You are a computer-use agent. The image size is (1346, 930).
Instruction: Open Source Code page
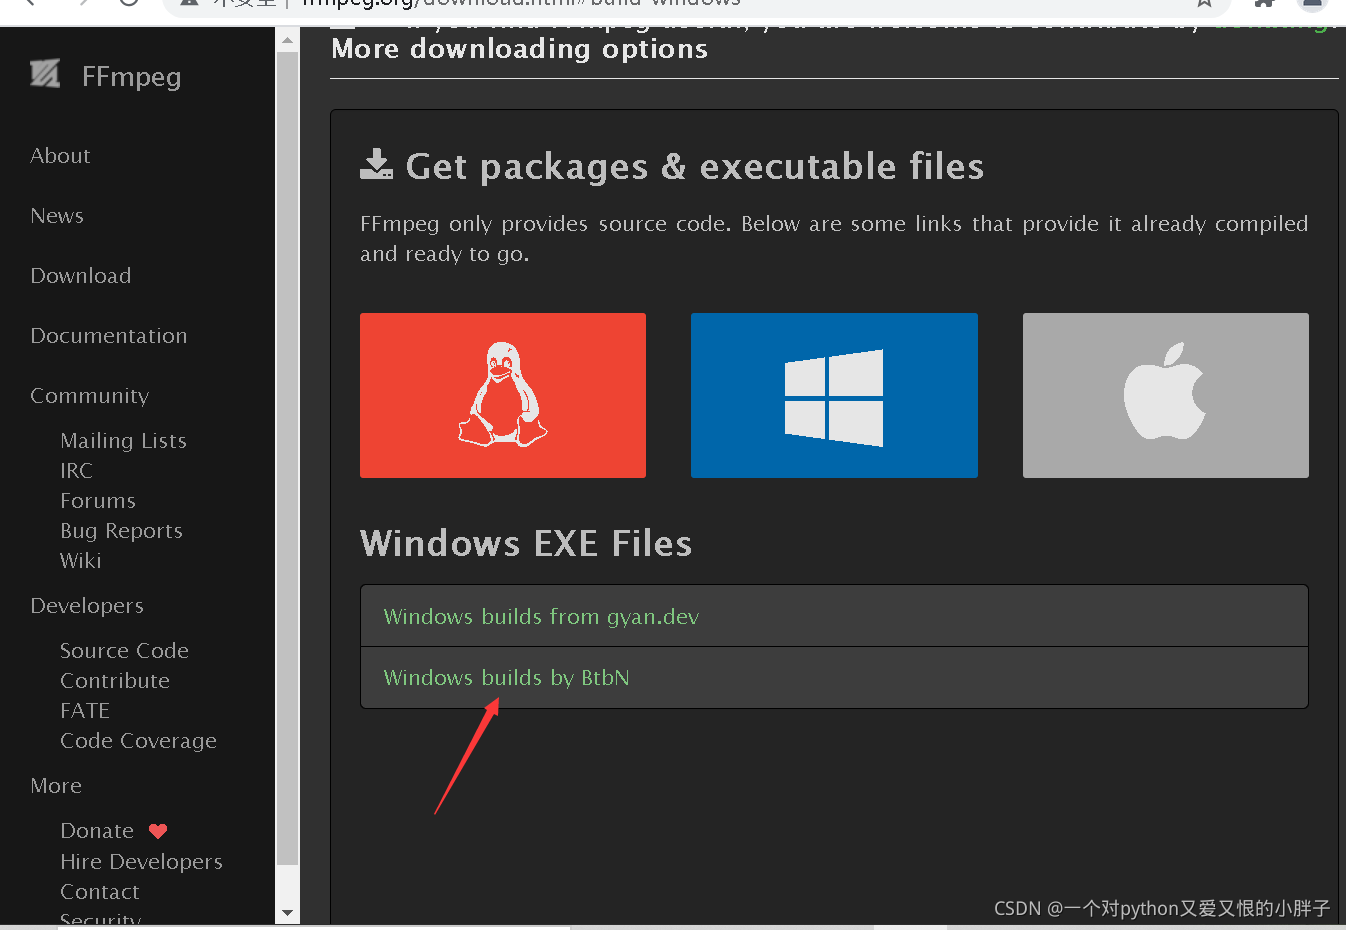pyautogui.click(x=124, y=651)
